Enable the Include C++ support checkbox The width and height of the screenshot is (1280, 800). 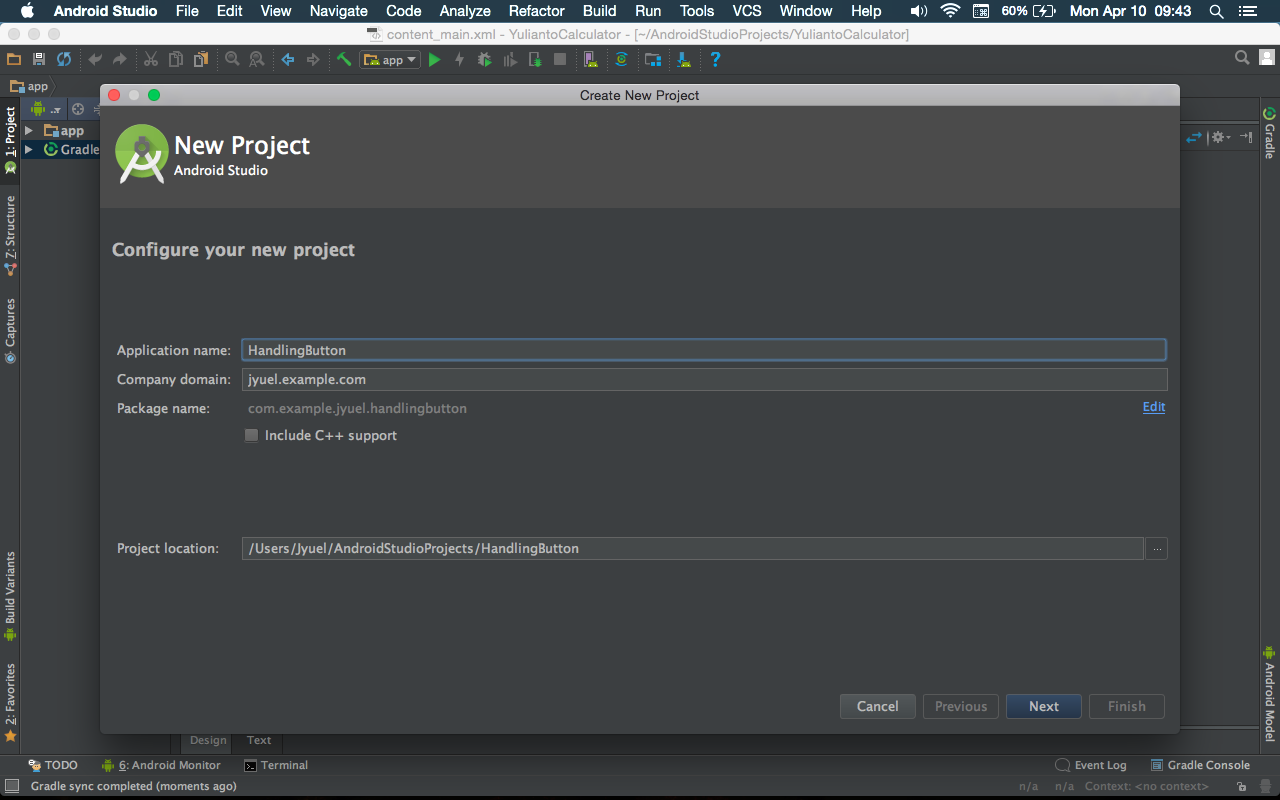coord(251,435)
